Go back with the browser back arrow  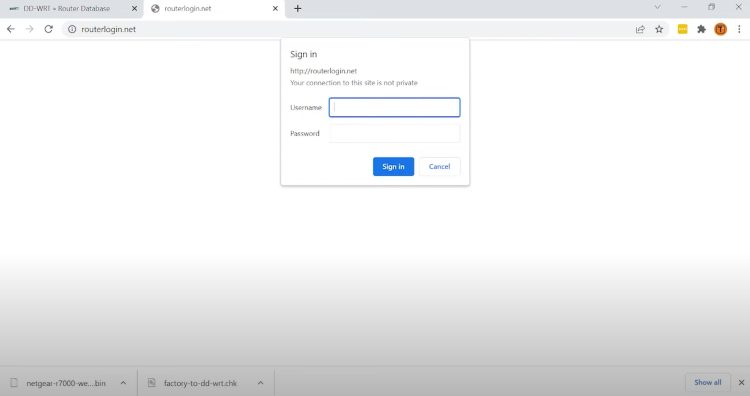coord(11,29)
